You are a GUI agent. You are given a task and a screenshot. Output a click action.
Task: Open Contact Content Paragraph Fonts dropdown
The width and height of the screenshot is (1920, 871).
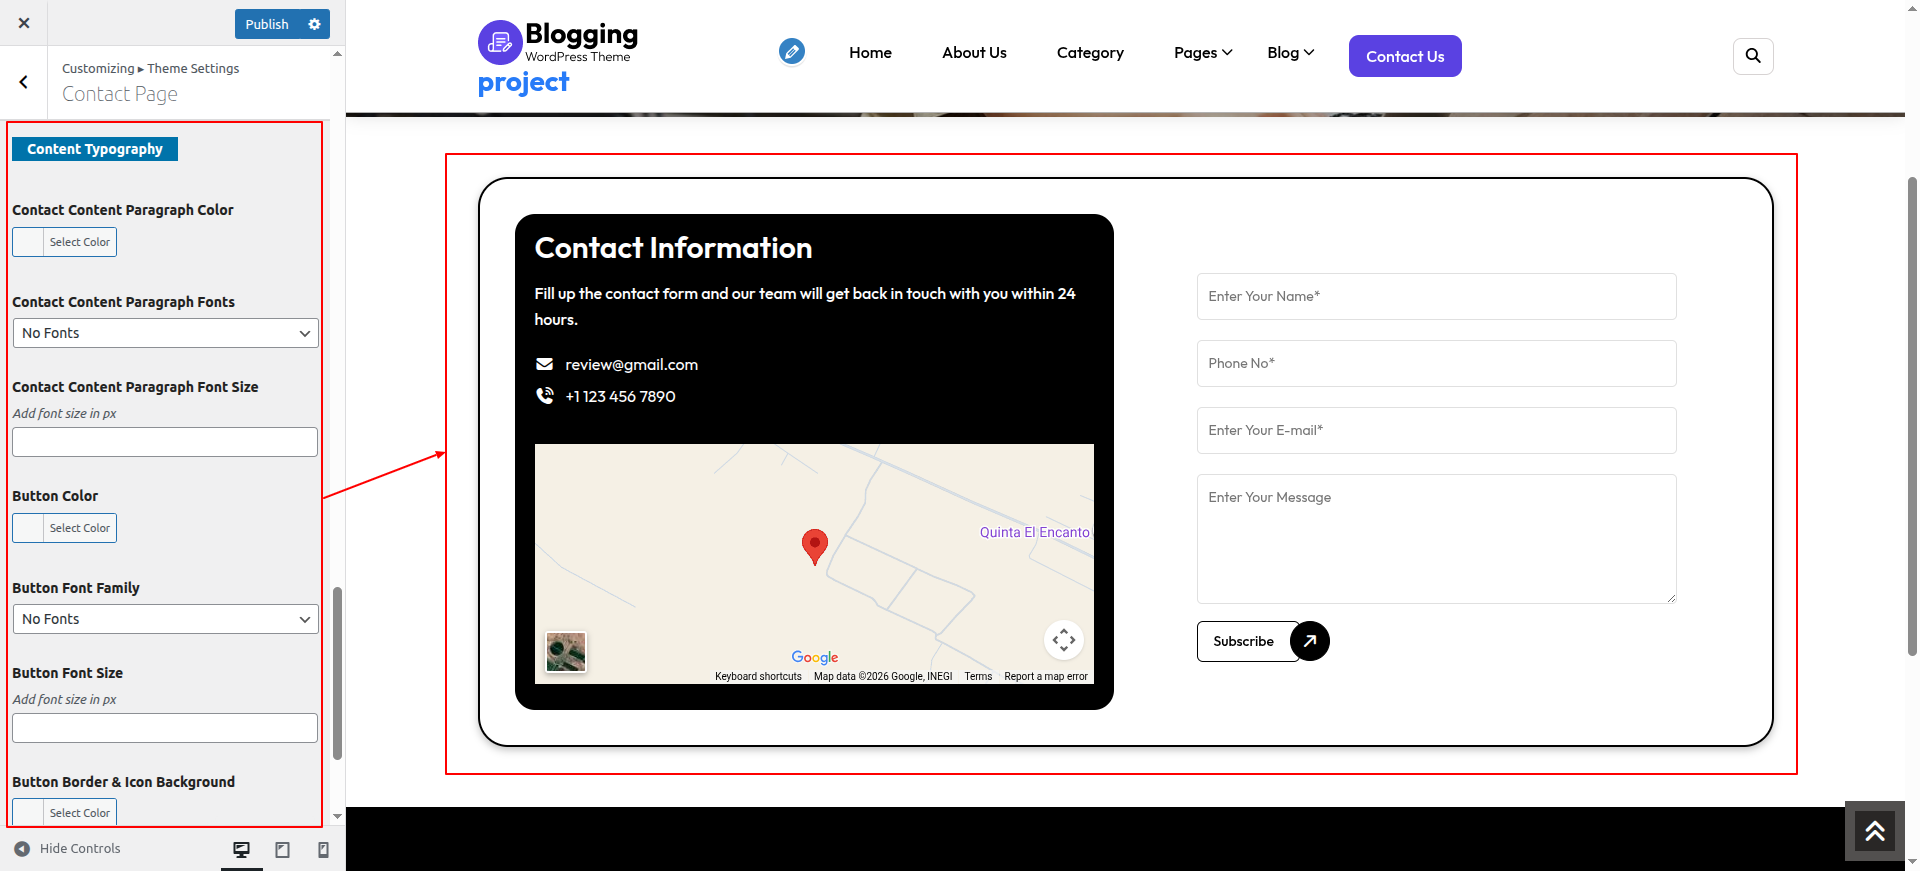pyautogui.click(x=165, y=333)
